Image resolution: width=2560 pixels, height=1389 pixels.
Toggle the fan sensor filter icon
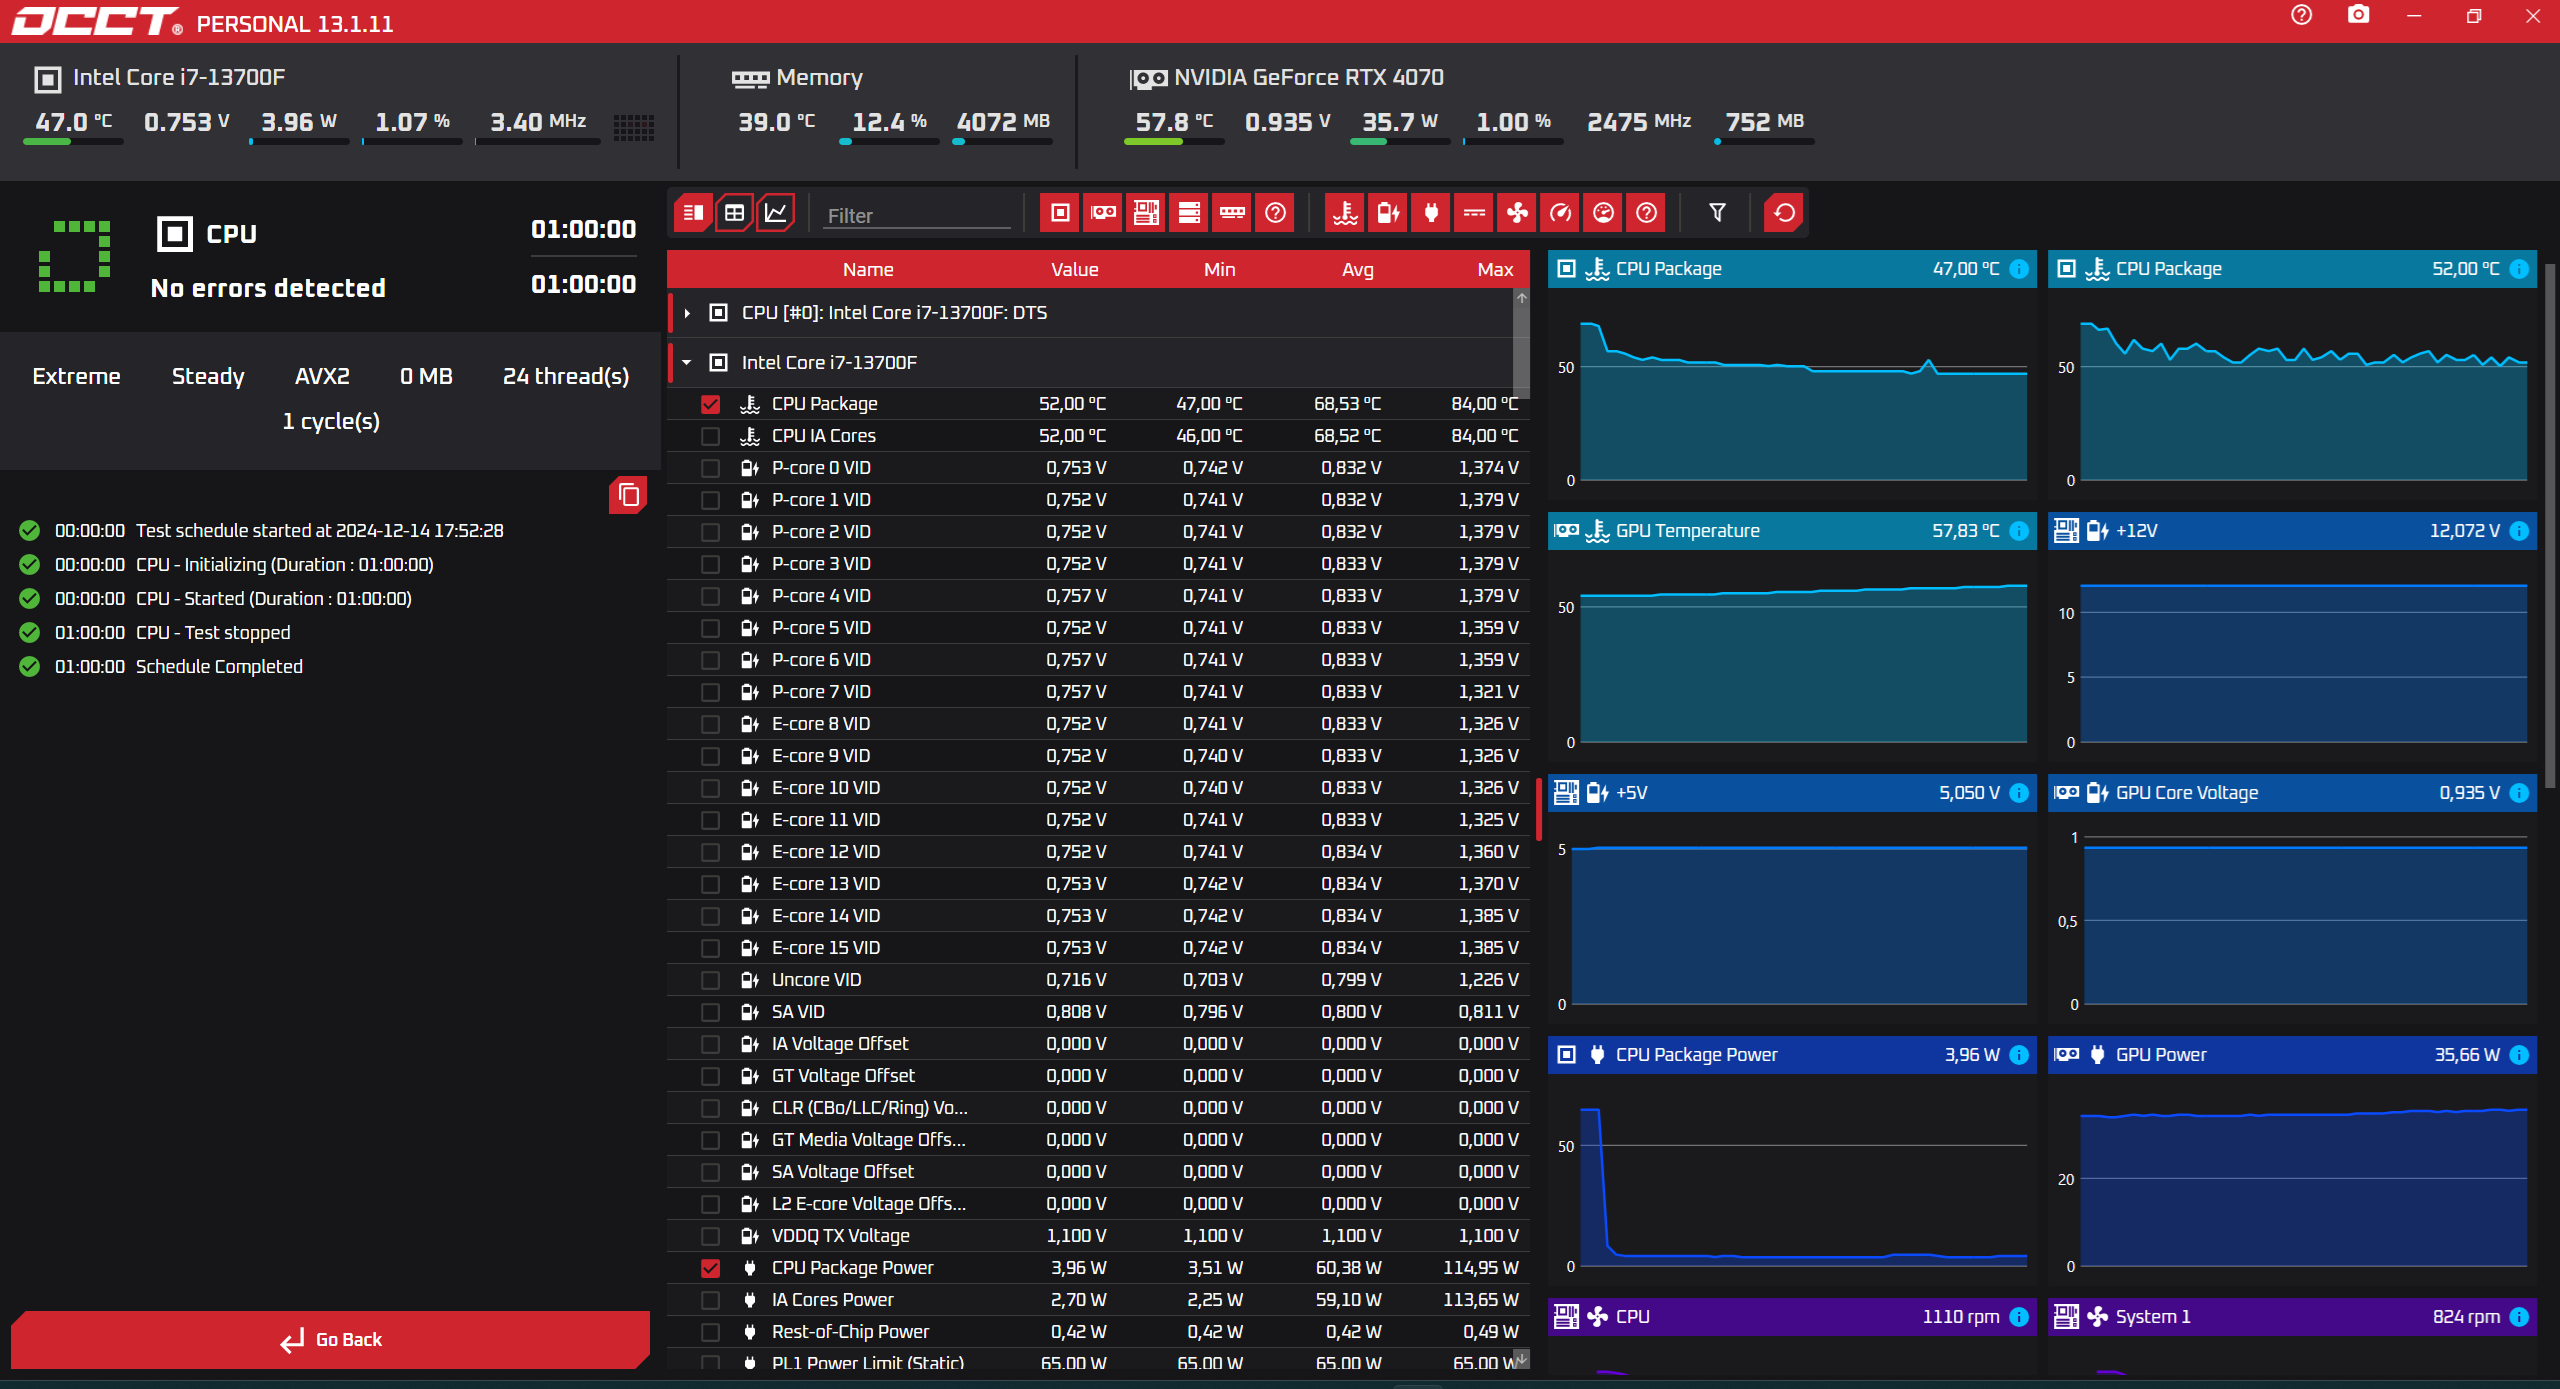1517,213
